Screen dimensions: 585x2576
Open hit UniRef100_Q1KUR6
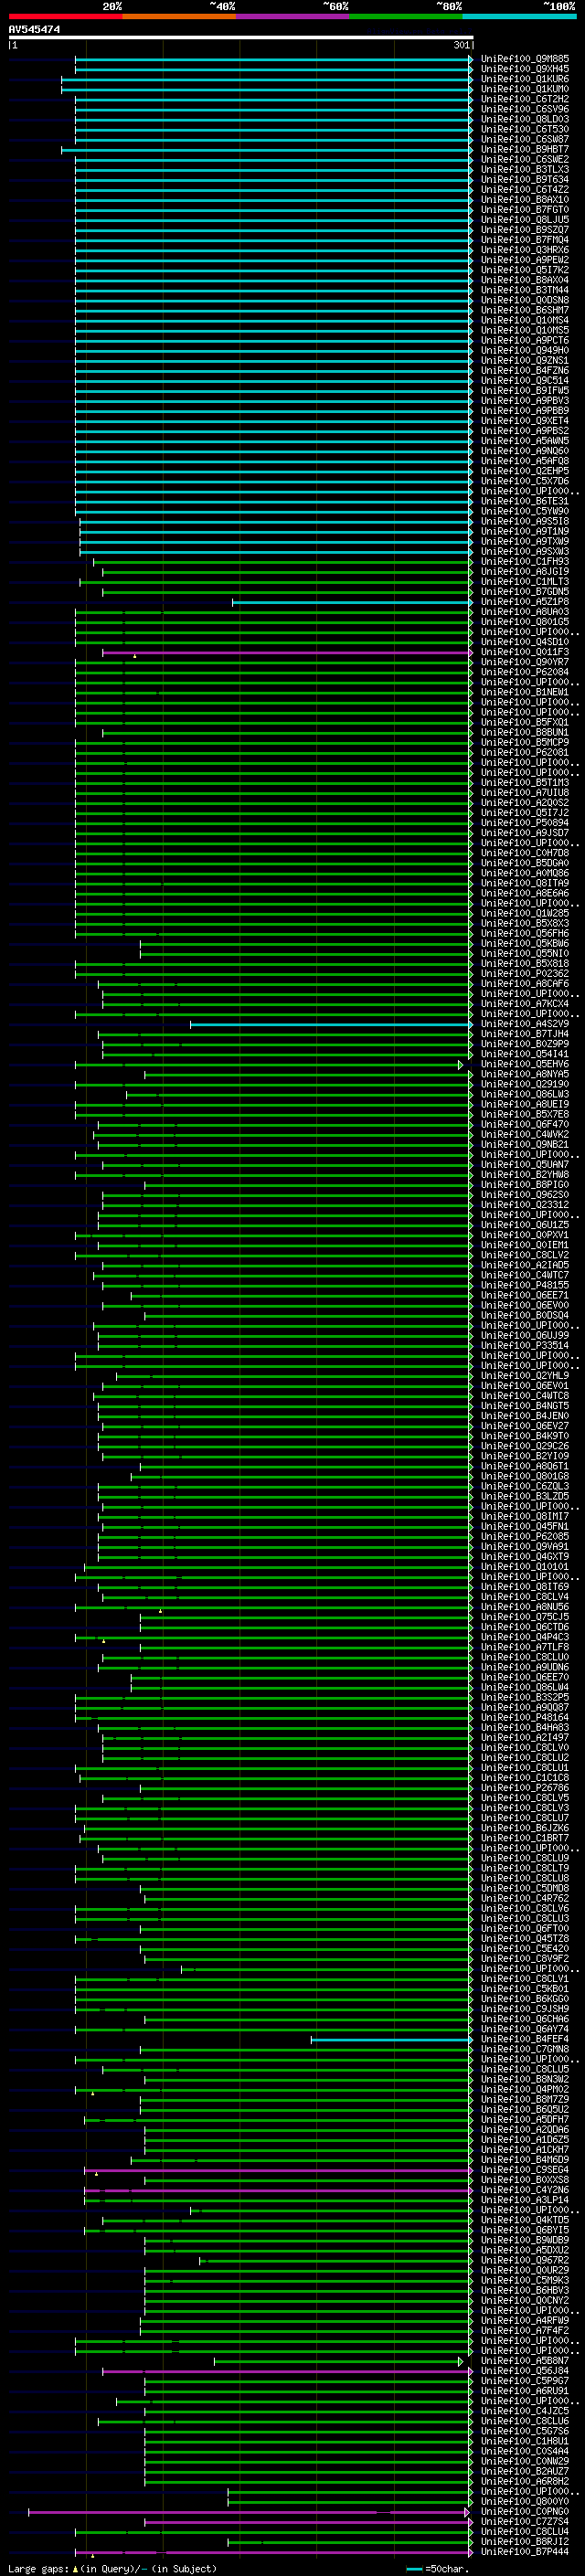(x=524, y=79)
